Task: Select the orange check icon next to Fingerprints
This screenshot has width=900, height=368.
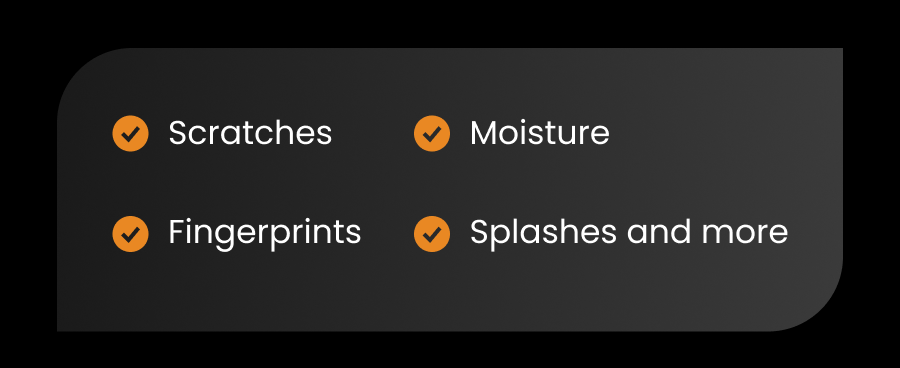Action: (x=130, y=234)
